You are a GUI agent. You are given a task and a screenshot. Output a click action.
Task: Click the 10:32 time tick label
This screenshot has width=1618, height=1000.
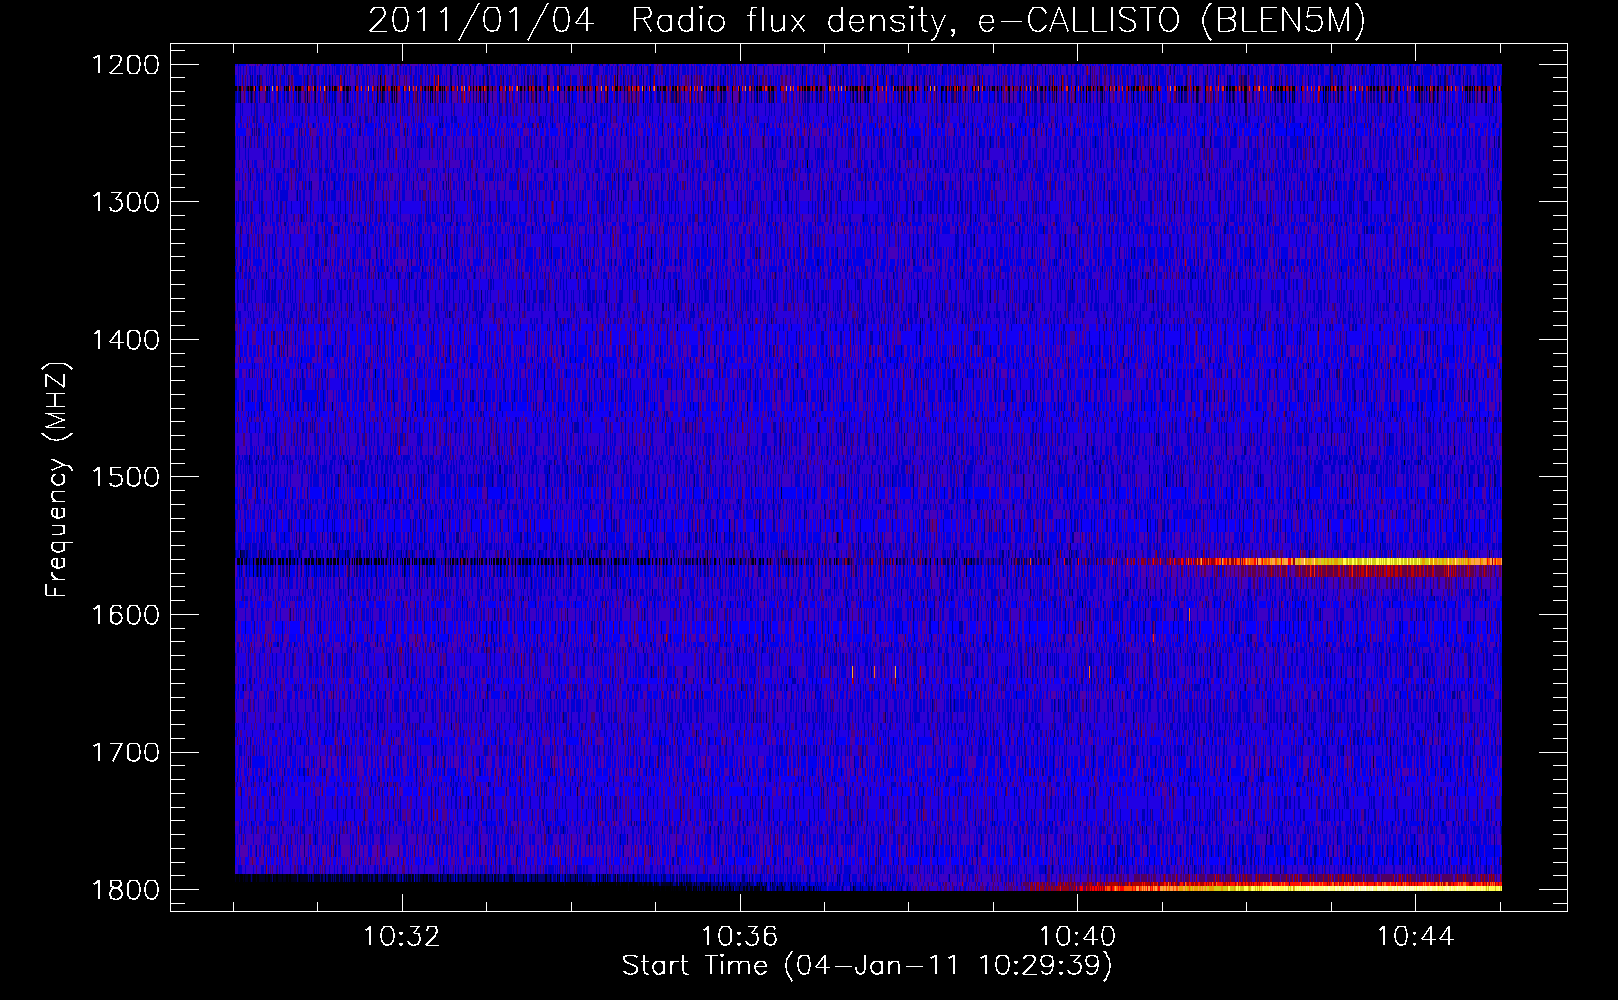coord(402,937)
